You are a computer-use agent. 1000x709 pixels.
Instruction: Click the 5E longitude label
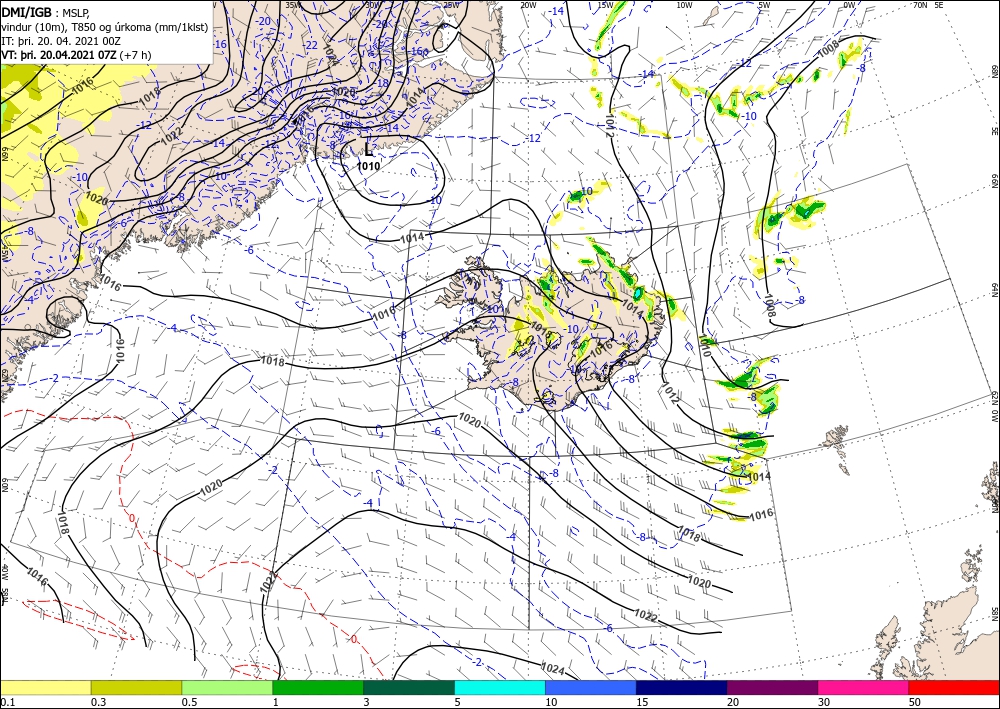click(x=938, y=5)
